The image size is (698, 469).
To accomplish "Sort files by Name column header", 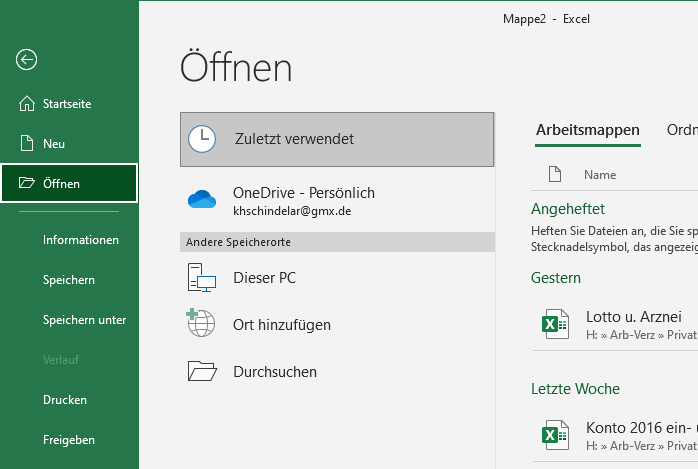I will point(600,175).
